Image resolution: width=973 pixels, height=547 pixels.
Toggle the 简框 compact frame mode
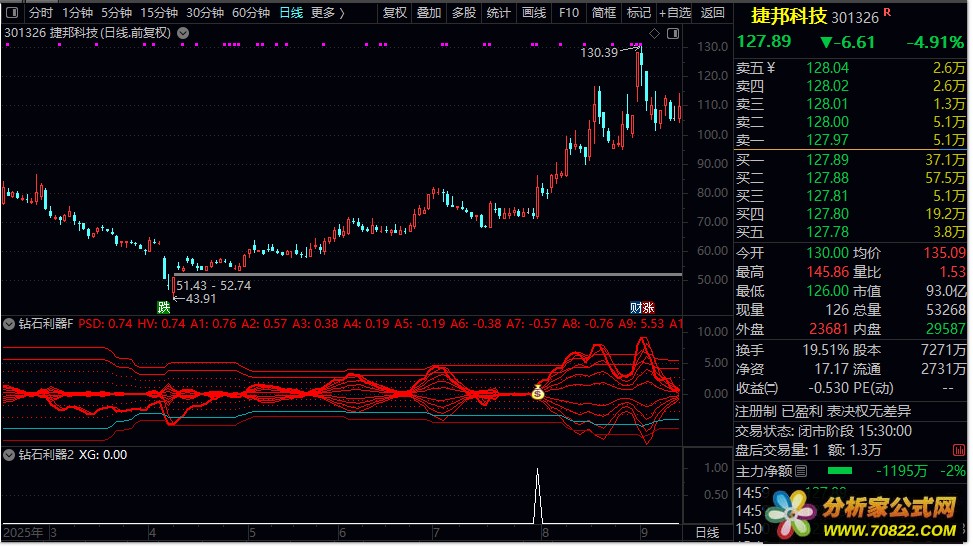point(604,13)
